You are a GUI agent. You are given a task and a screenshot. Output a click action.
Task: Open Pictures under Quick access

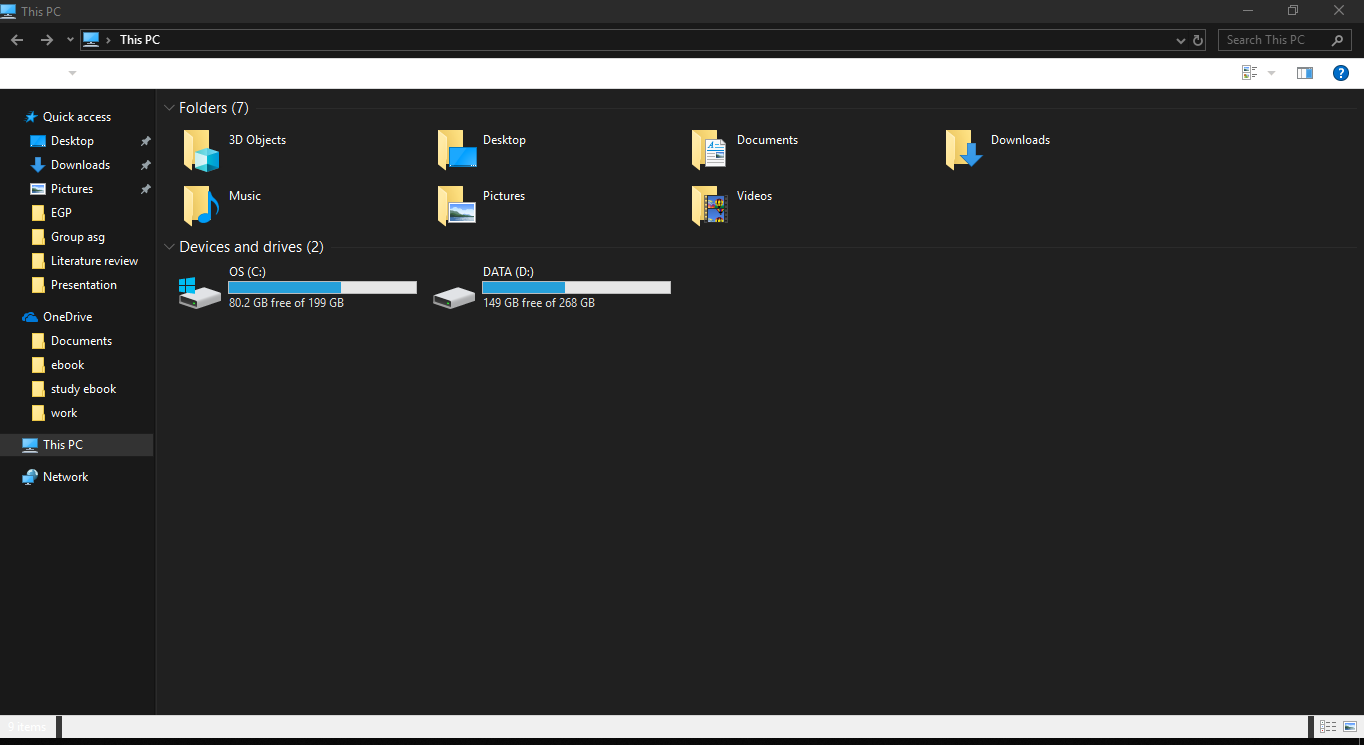[72, 189]
